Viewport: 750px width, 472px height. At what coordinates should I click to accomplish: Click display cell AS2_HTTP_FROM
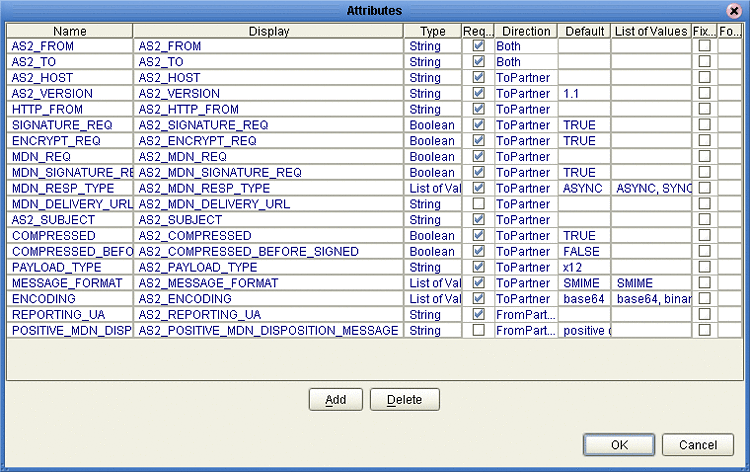click(268, 109)
